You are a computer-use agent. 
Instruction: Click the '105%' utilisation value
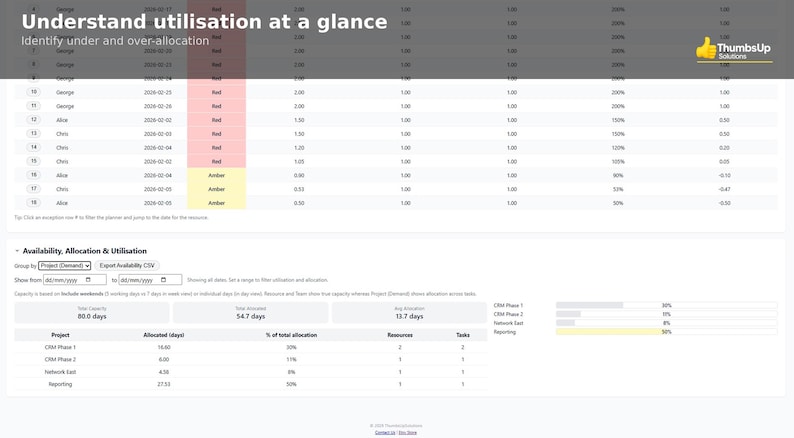tap(618, 162)
